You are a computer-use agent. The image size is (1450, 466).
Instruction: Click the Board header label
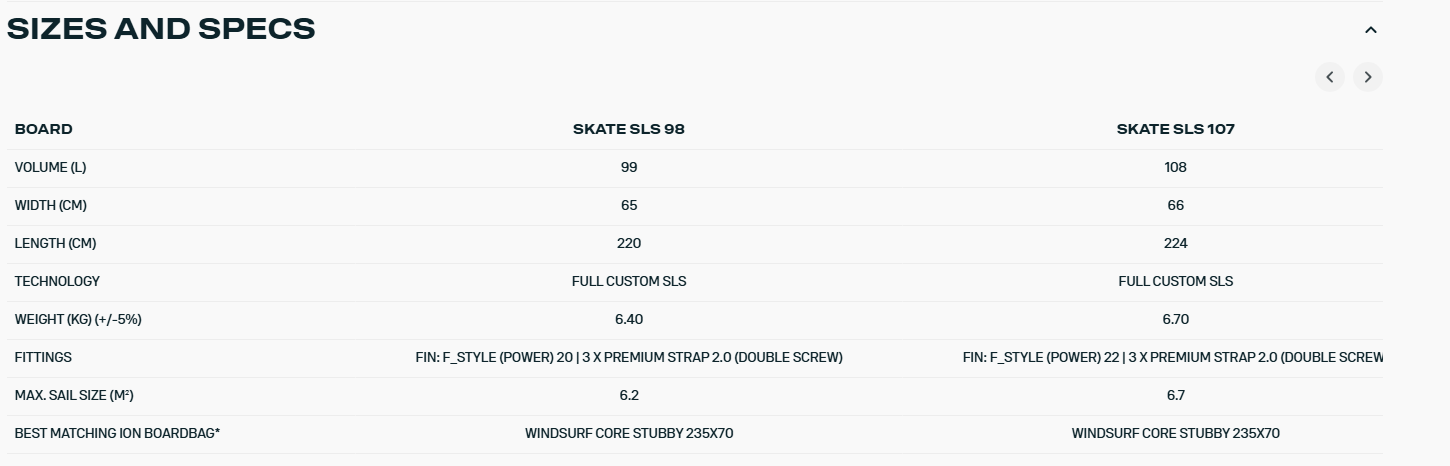pyautogui.click(x=44, y=129)
